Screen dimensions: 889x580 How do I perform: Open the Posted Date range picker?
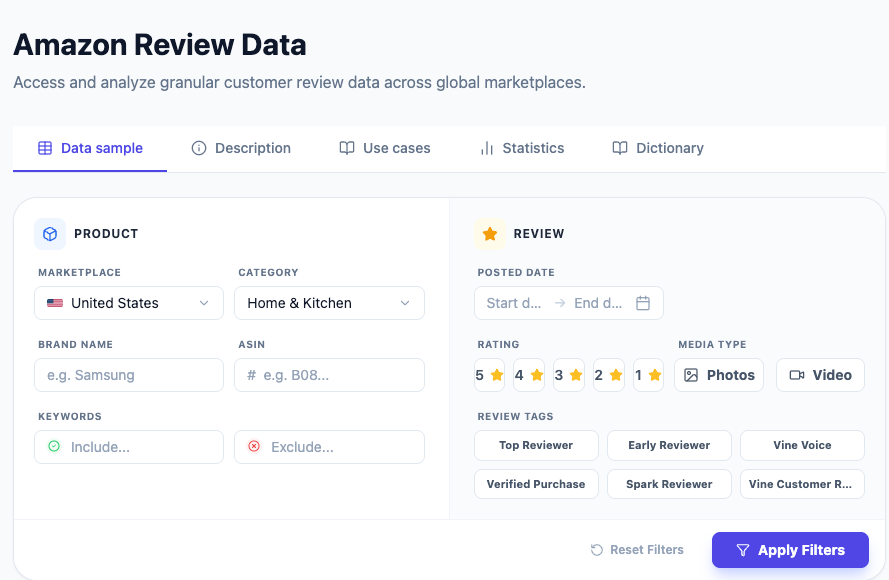[568, 303]
